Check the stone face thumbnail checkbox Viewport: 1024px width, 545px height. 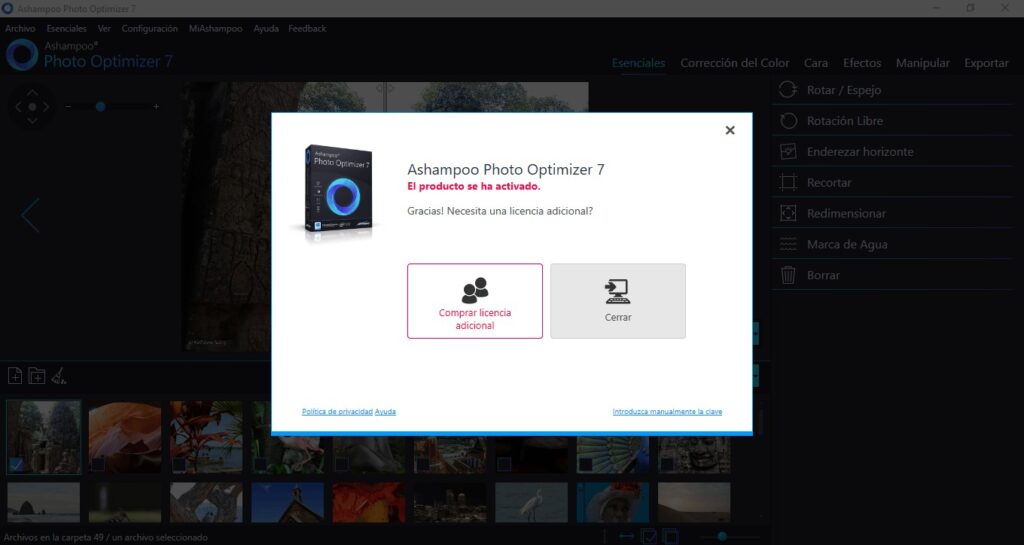tap(667, 464)
